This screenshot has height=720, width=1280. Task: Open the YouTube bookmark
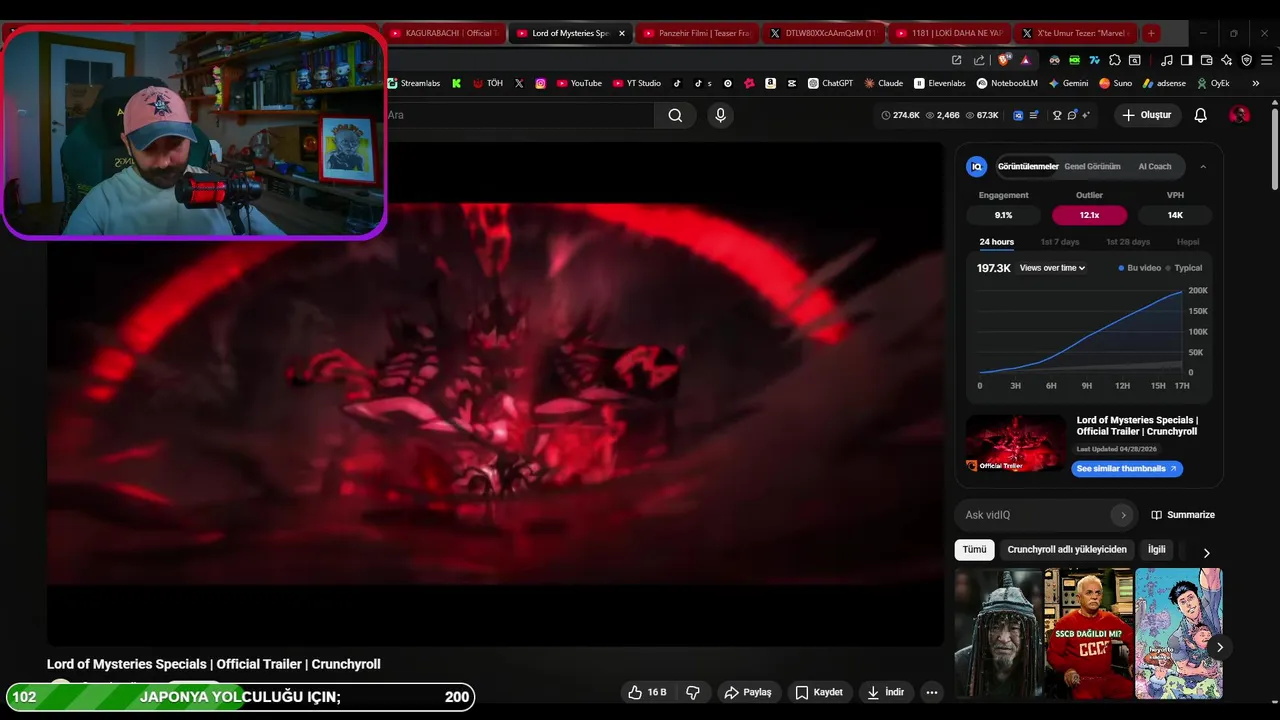pyautogui.click(x=579, y=83)
